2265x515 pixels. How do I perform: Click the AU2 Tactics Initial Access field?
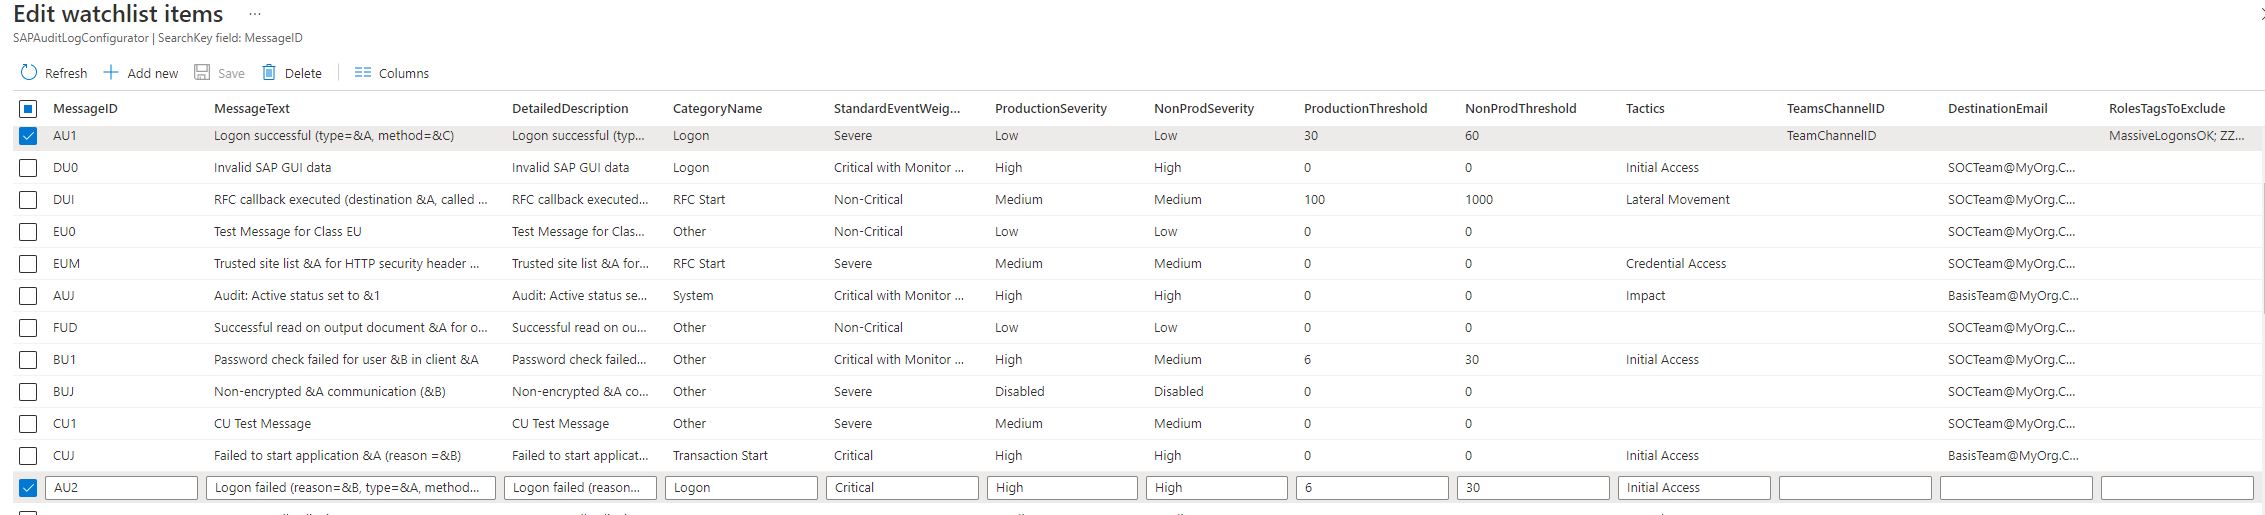(x=1694, y=488)
